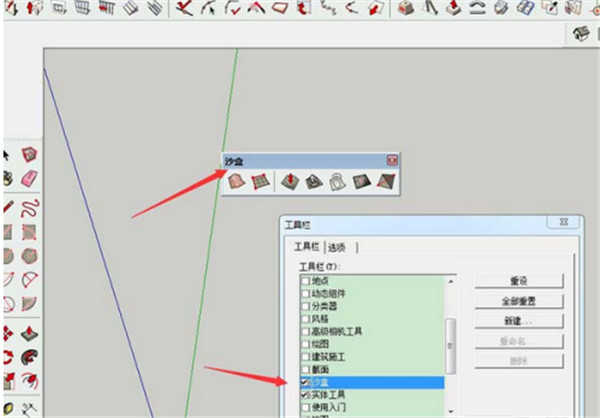
Task: Select the From Contours sandbox tool
Action: (235, 181)
